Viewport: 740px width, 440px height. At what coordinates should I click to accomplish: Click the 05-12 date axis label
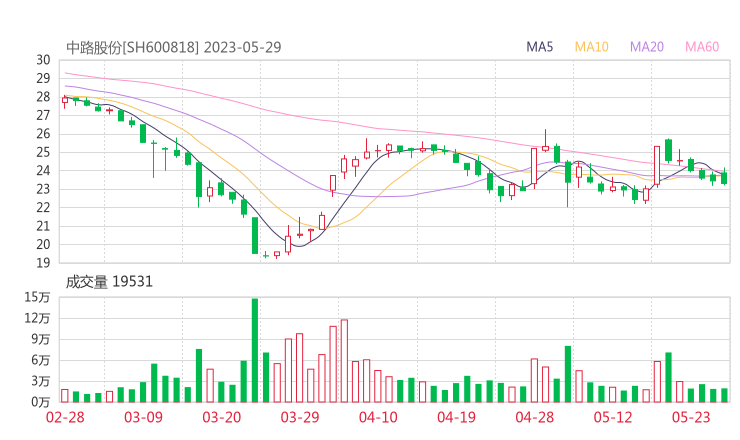pyautogui.click(x=613, y=417)
